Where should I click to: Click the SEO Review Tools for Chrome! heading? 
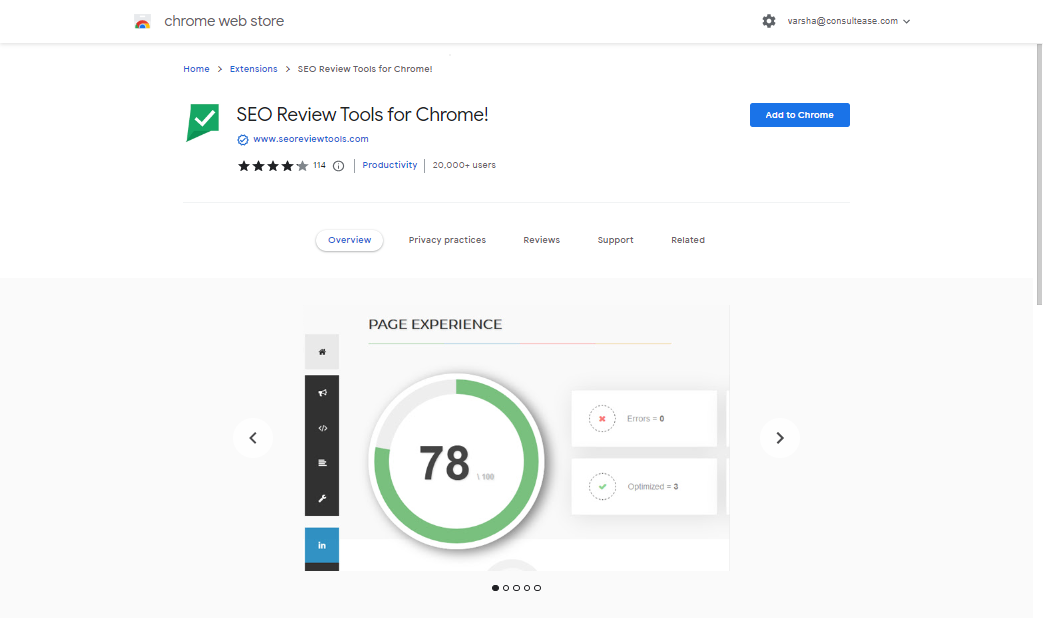click(362, 114)
